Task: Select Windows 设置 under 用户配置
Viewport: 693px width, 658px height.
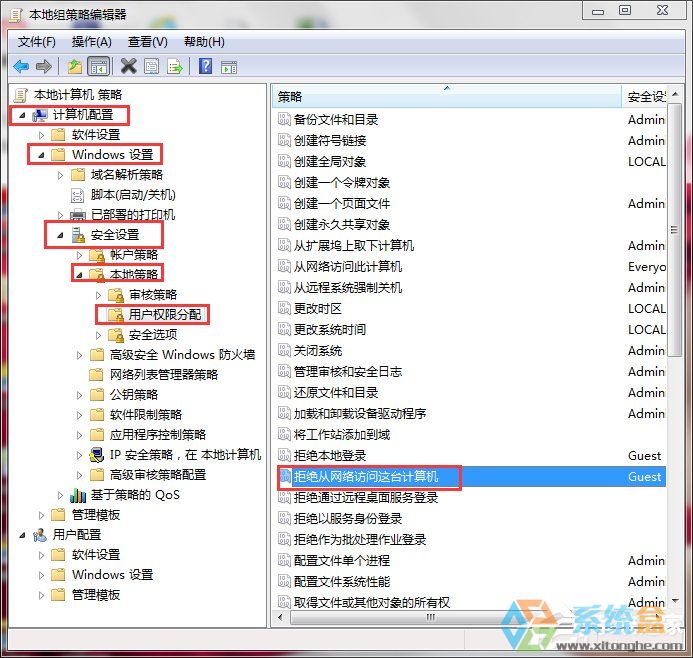Action: (113, 575)
